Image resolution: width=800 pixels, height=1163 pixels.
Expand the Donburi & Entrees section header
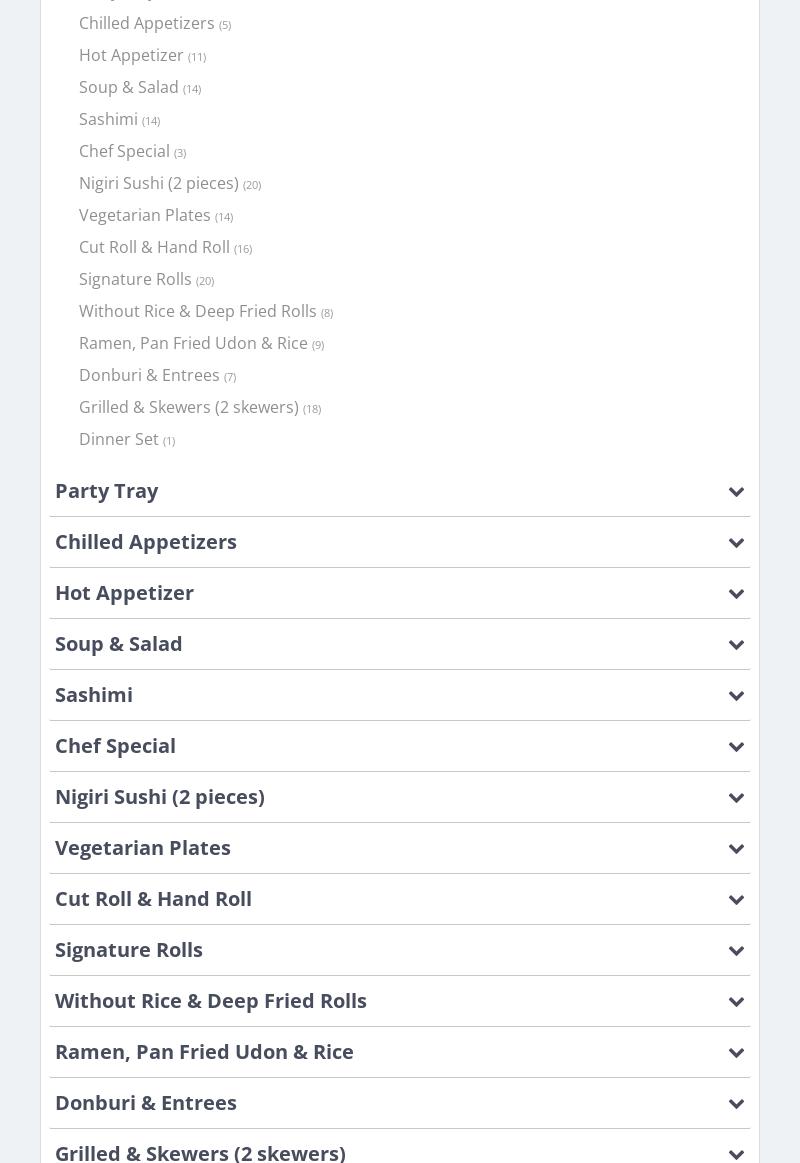146,1103
